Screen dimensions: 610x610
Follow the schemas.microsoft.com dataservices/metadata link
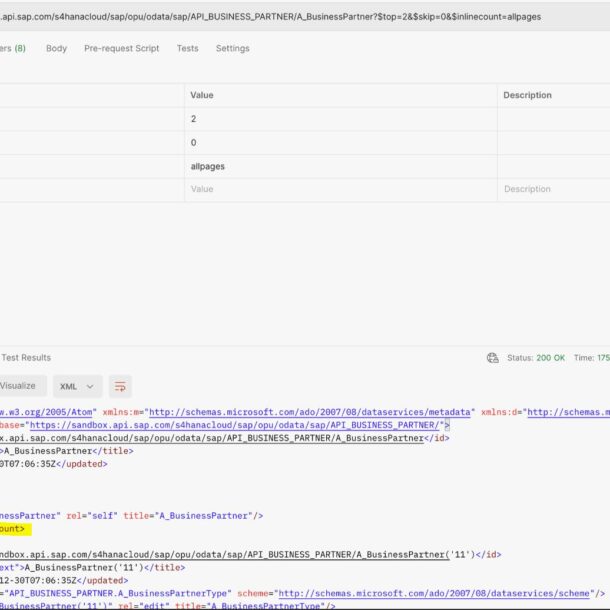coord(310,412)
